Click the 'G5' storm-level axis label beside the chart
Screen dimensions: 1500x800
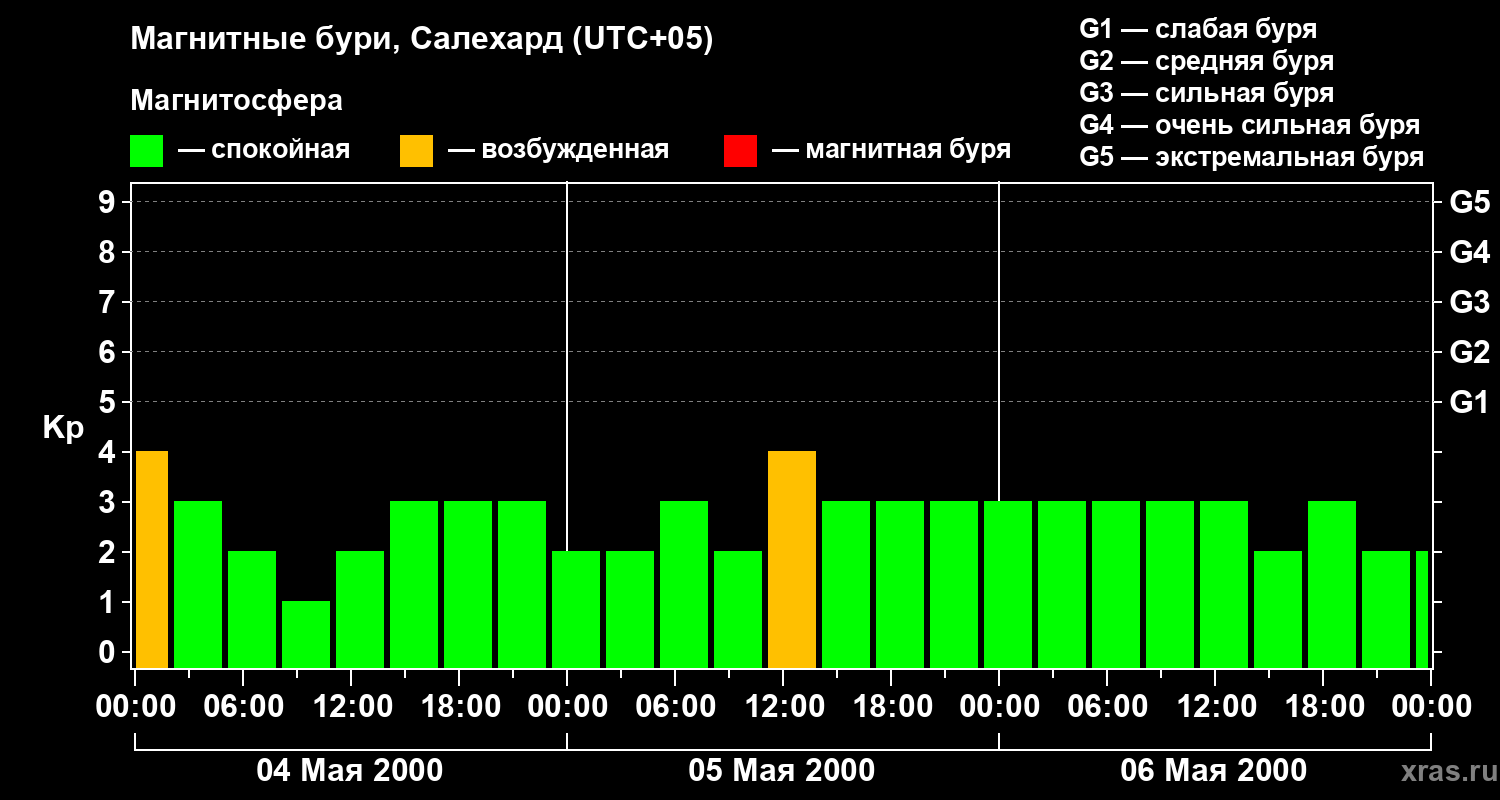click(x=1470, y=202)
